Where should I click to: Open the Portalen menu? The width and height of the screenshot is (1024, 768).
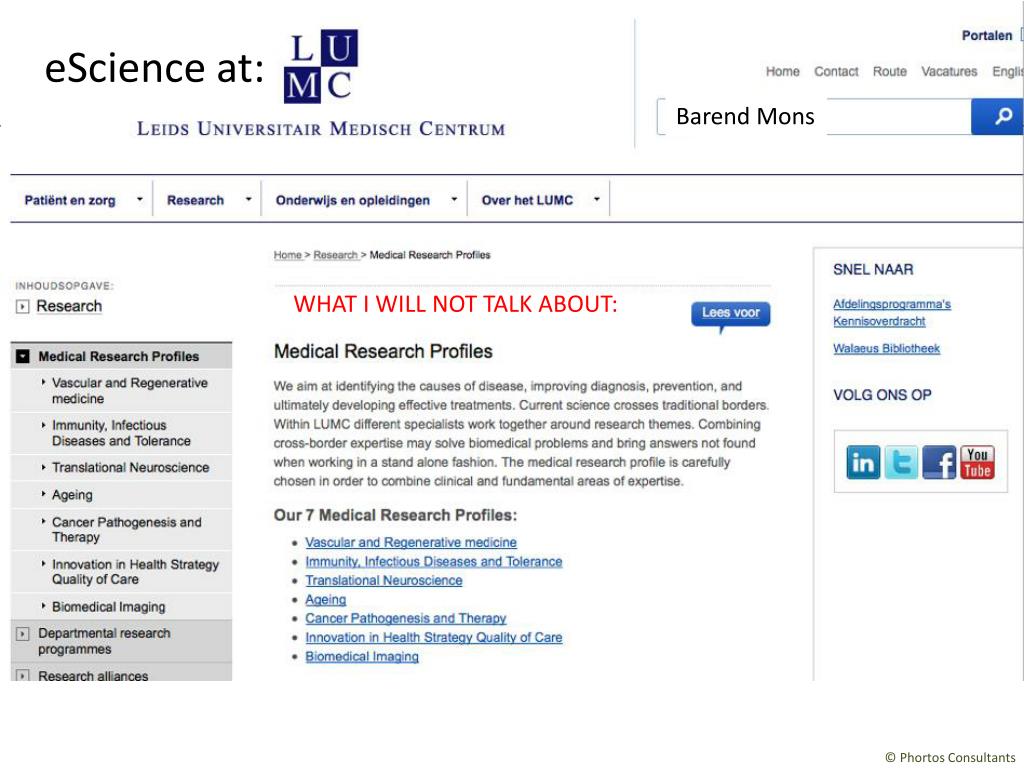(x=987, y=35)
